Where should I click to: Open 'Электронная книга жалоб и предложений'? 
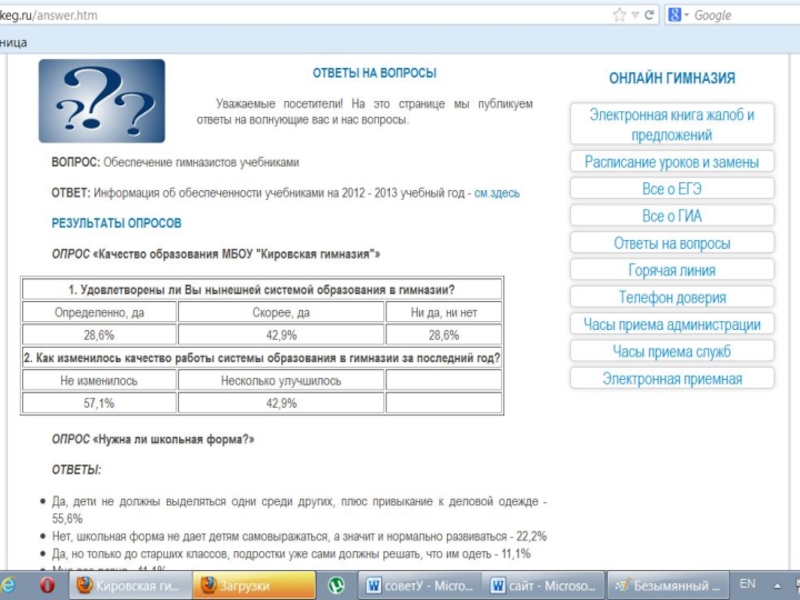(x=672, y=124)
